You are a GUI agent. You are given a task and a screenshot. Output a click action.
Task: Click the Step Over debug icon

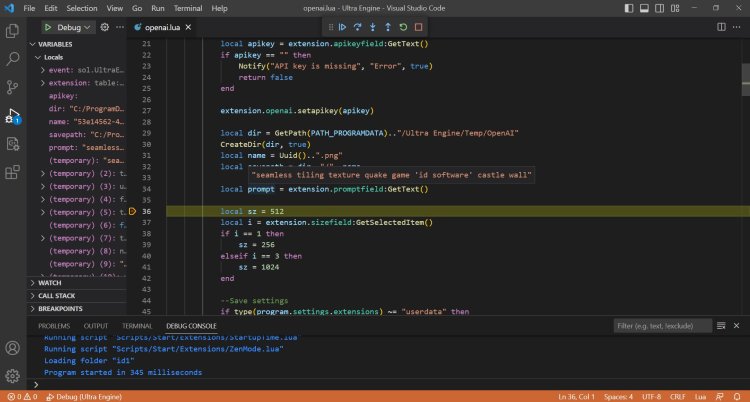tap(356, 27)
